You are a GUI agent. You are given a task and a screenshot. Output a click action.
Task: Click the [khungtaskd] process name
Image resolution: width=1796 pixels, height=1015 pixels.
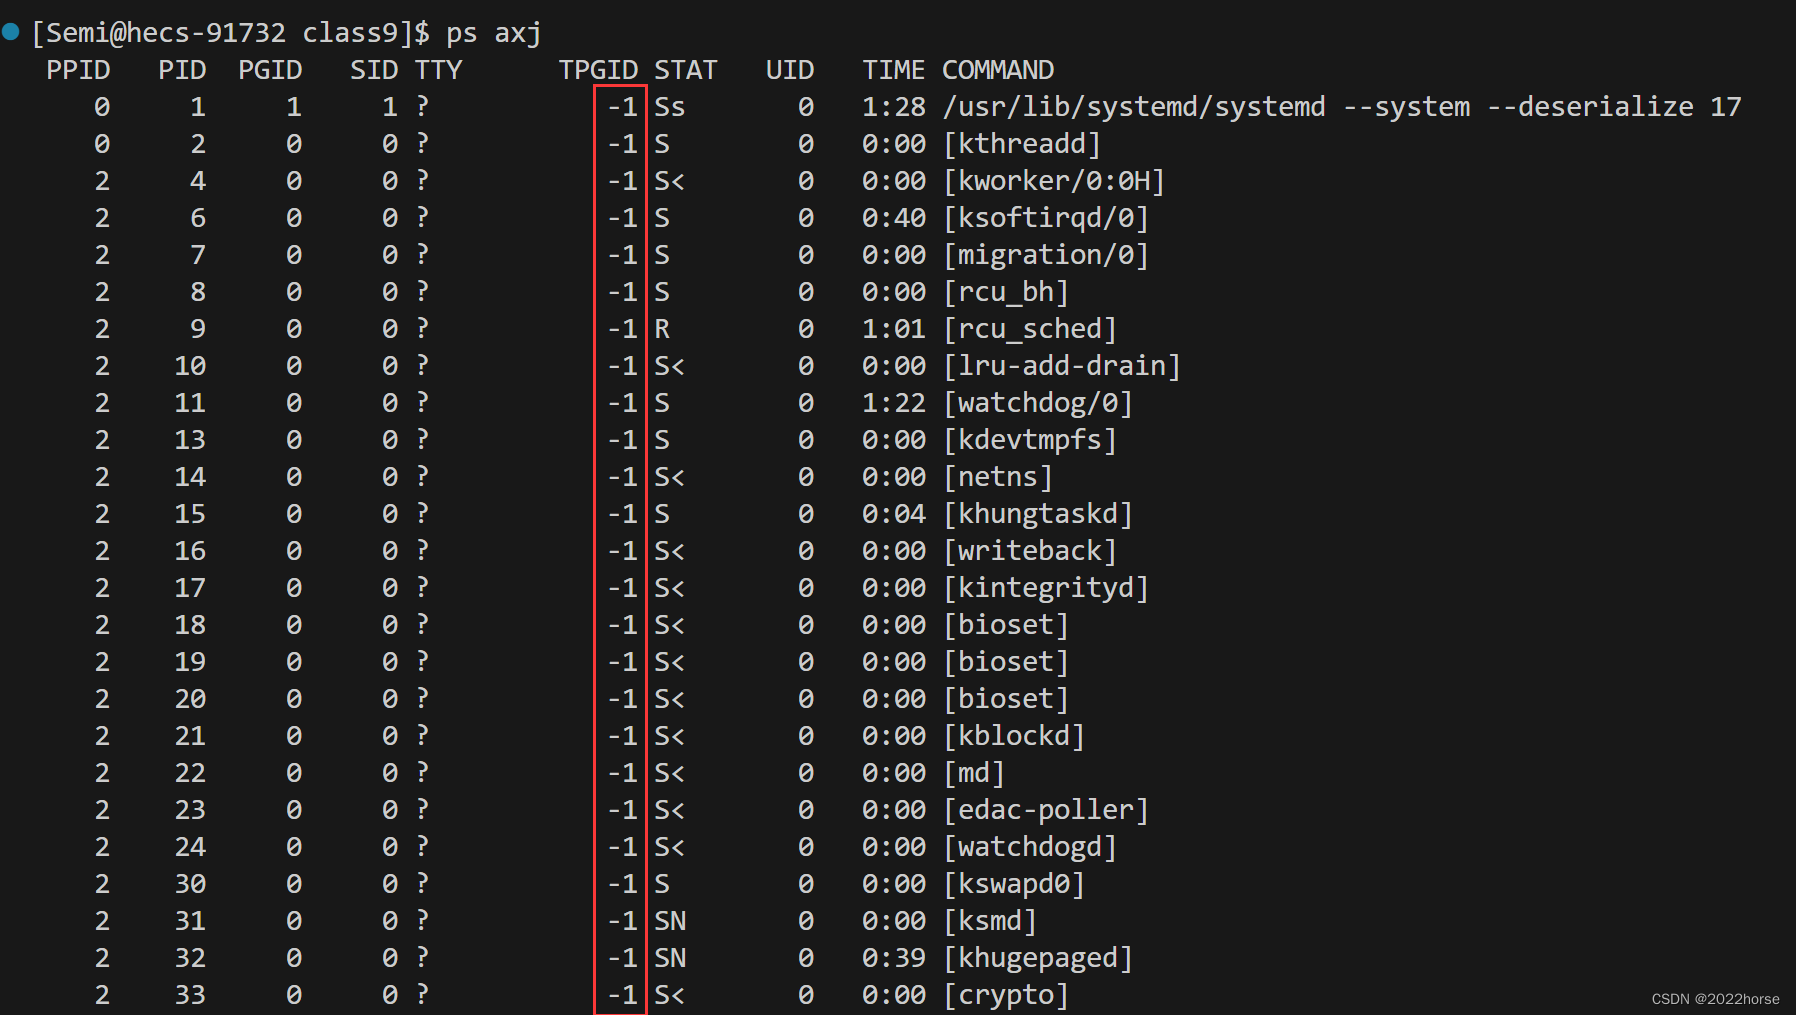(1038, 514)
